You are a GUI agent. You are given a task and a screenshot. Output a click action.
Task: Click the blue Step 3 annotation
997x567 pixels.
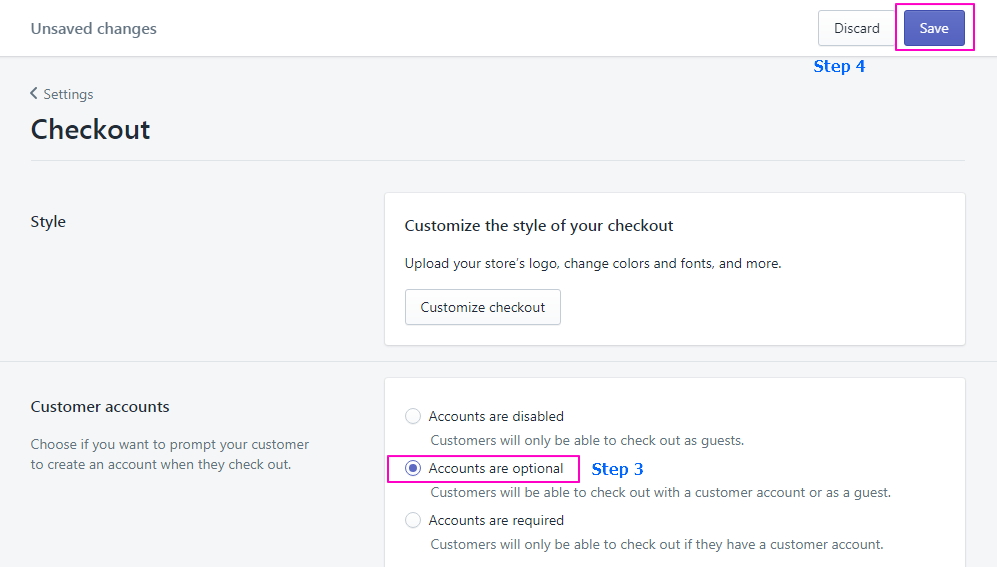617,469
